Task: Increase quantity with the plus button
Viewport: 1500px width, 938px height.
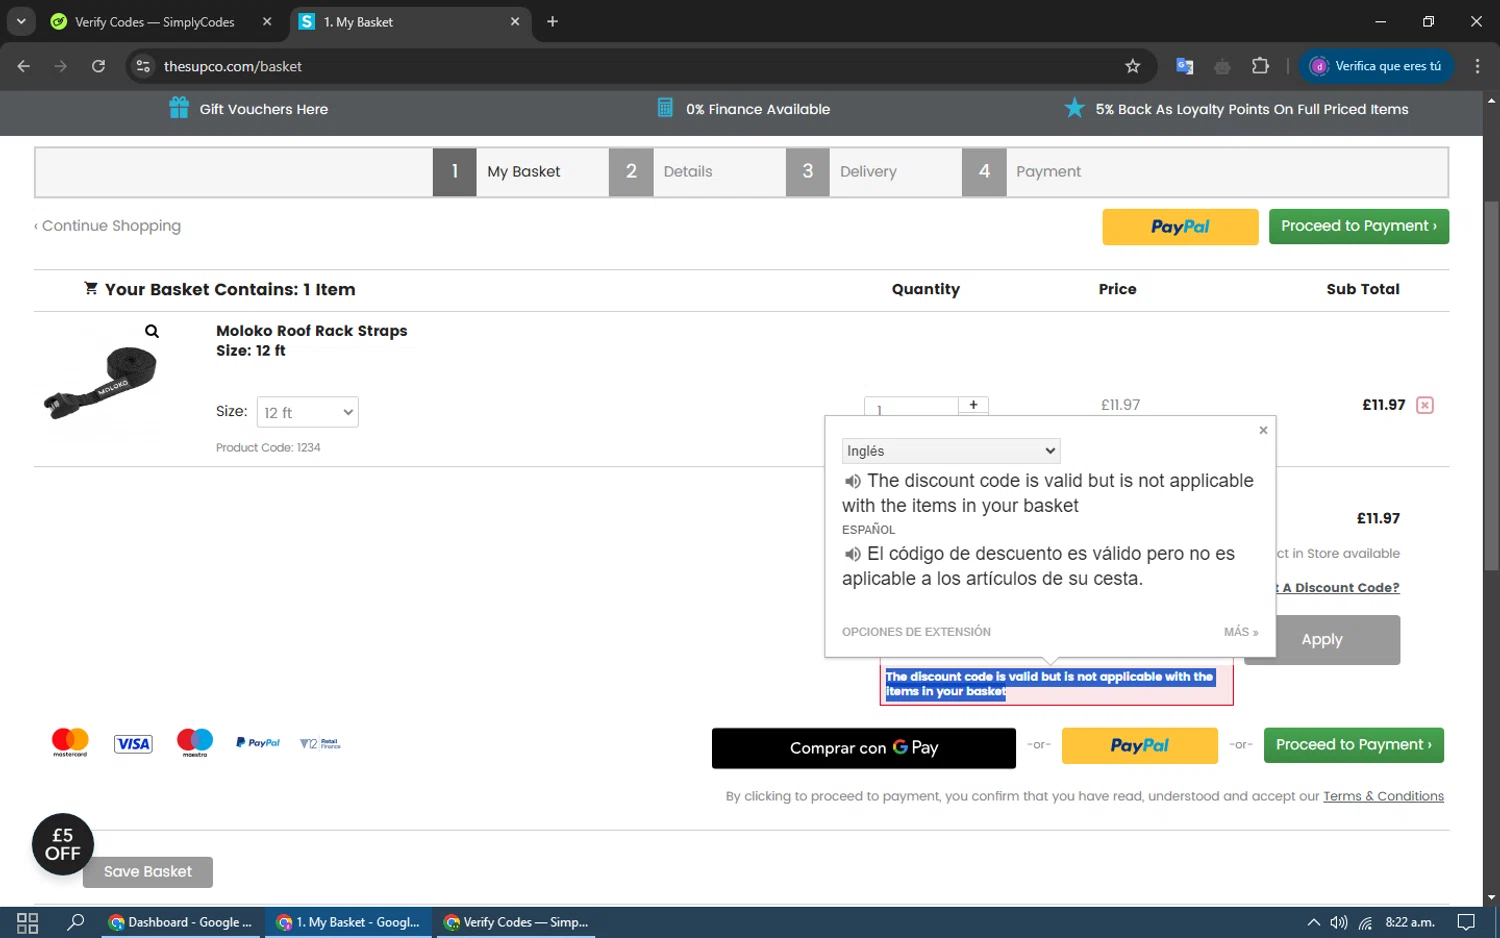Action: pyautogui.click(x=973, y=405)
